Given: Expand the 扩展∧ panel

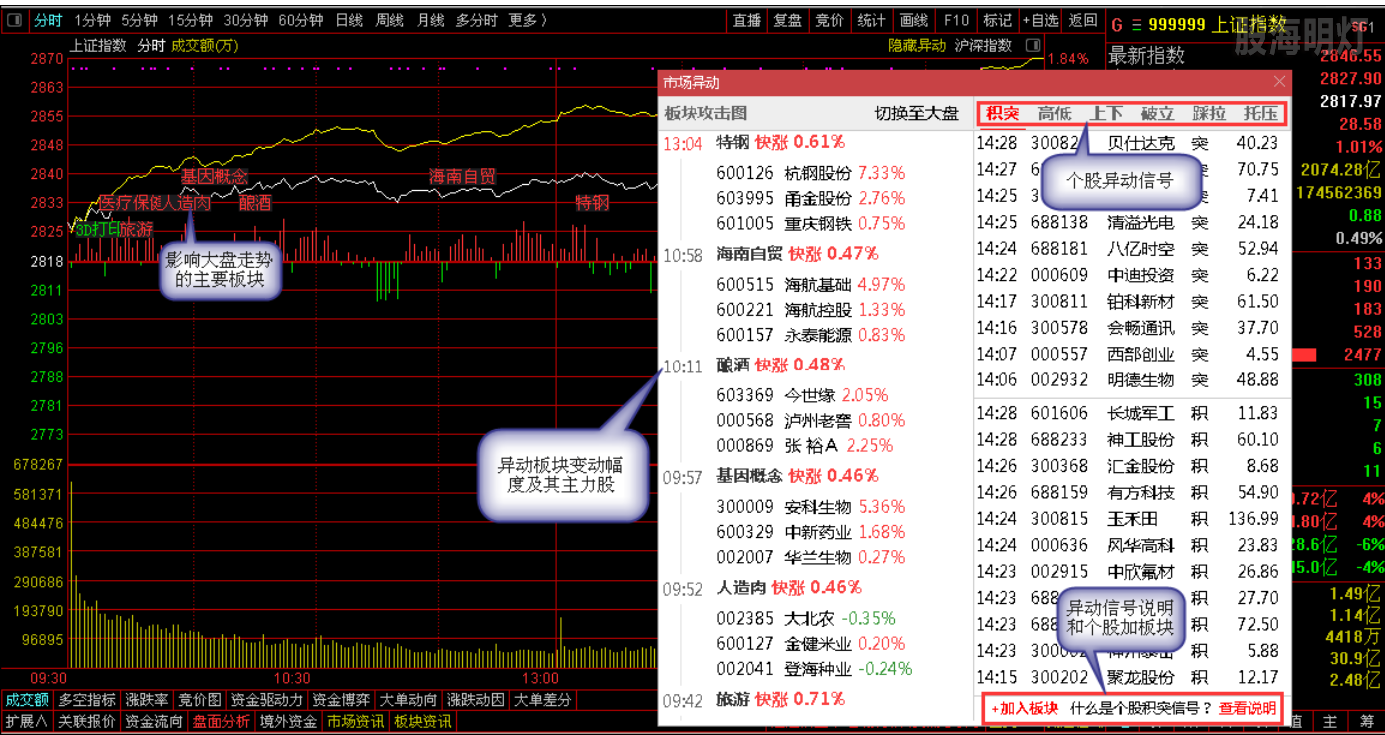Looking at the screenshot, I should [x=26, y=721].
